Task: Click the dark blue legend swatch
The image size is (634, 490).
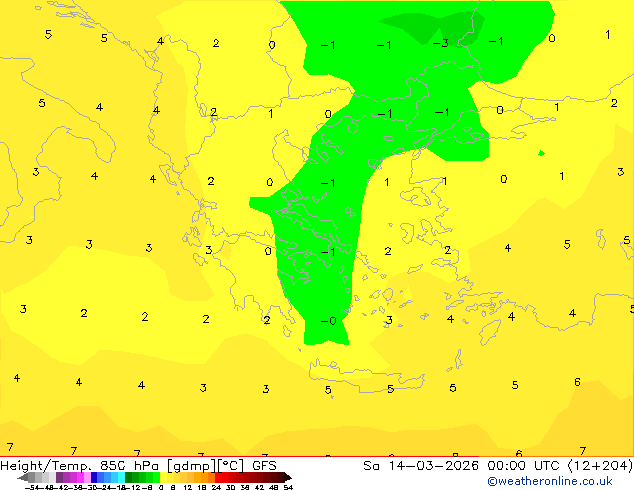Action: tap(94, 477)
